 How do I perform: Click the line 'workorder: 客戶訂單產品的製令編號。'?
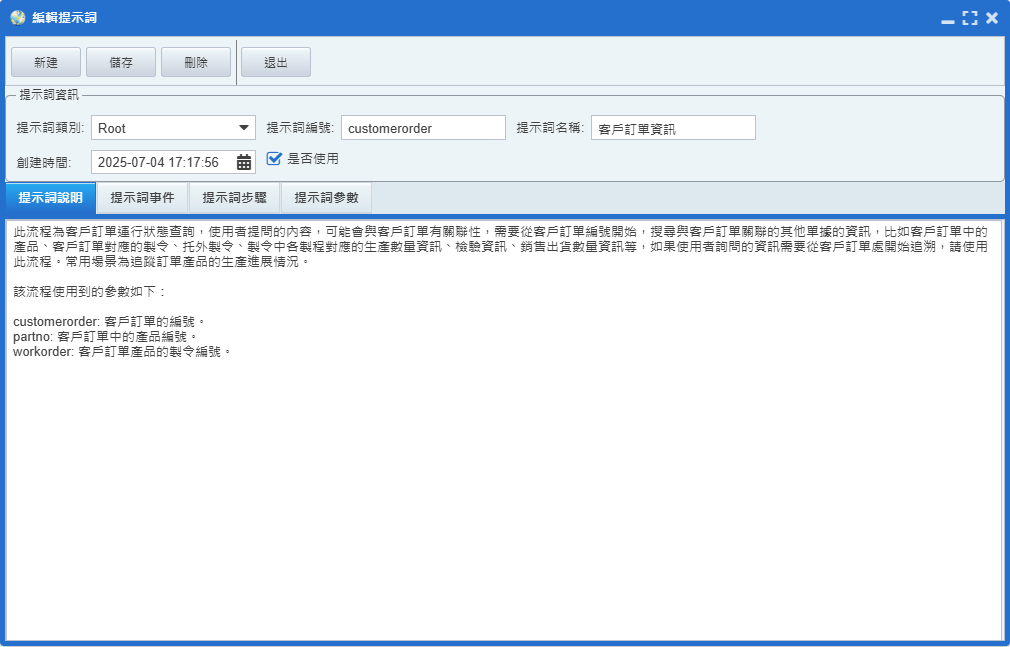click(122, 351)
